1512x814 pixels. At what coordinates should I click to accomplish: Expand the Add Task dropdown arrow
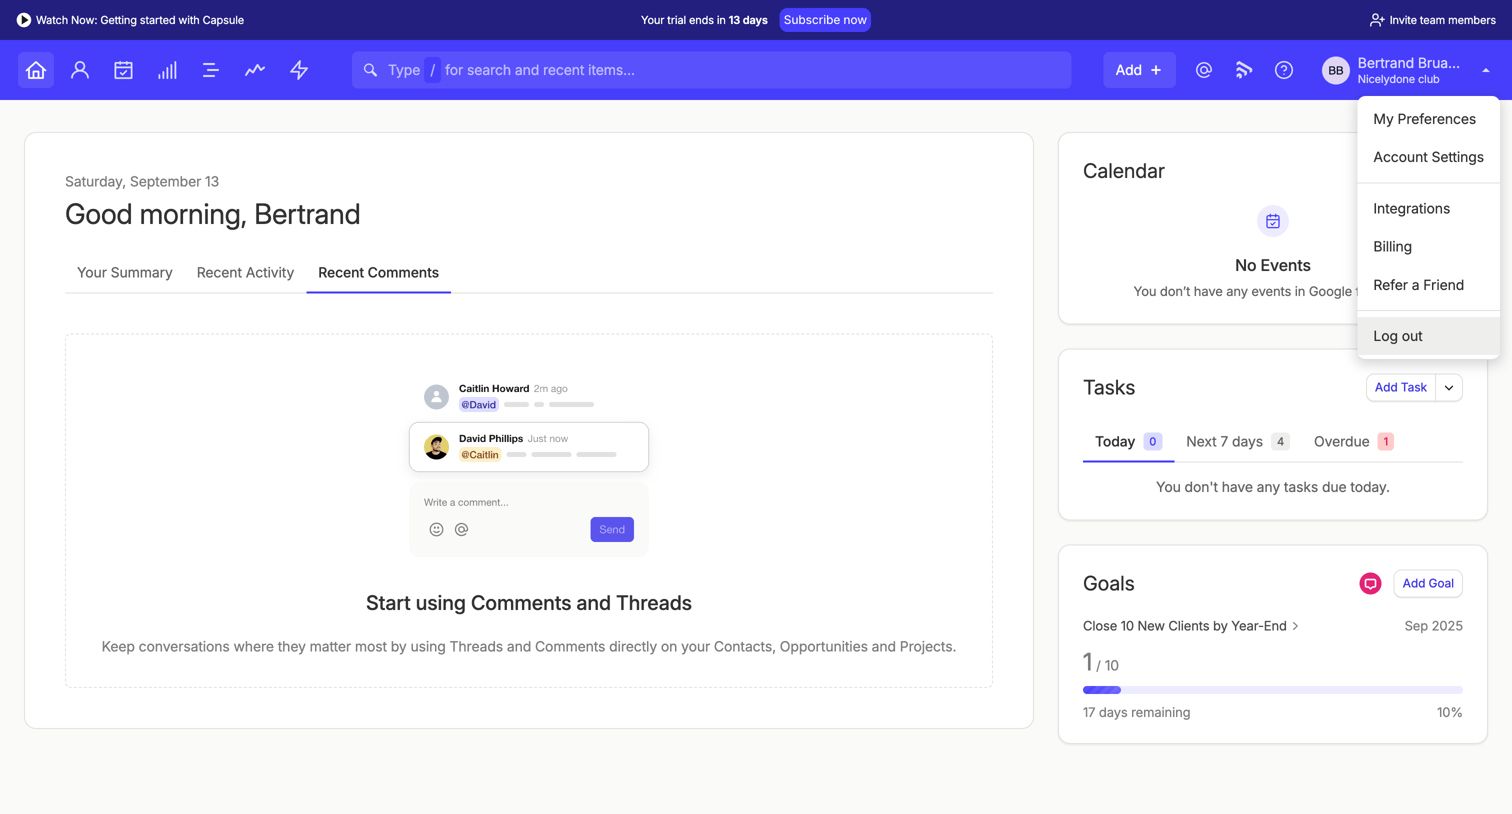point(1449,388)
